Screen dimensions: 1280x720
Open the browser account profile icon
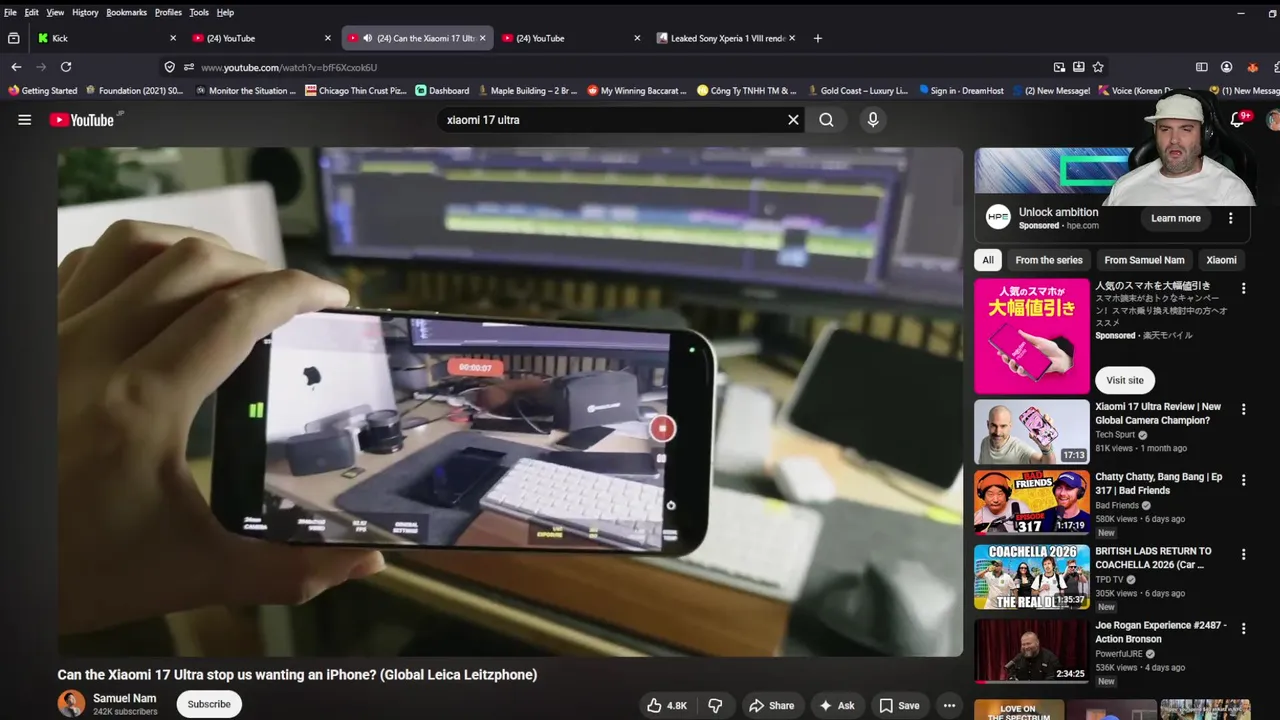[1226, 67]
